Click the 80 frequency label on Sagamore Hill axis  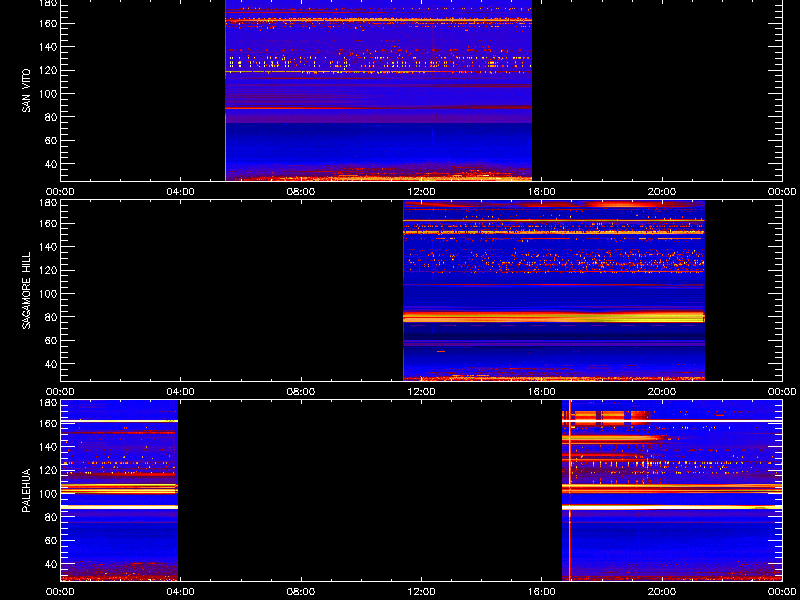(49, 317)
